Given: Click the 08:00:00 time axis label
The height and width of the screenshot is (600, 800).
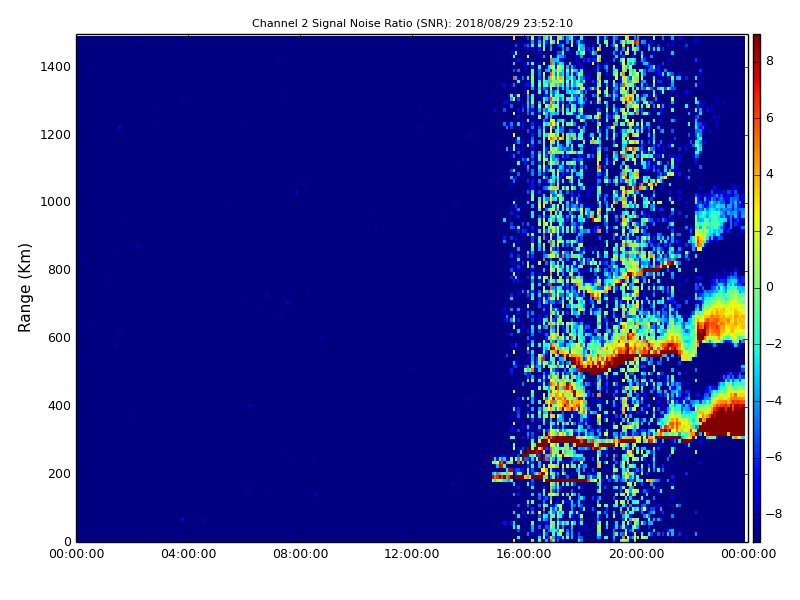Looking at the screenshot, I should 301,554.
